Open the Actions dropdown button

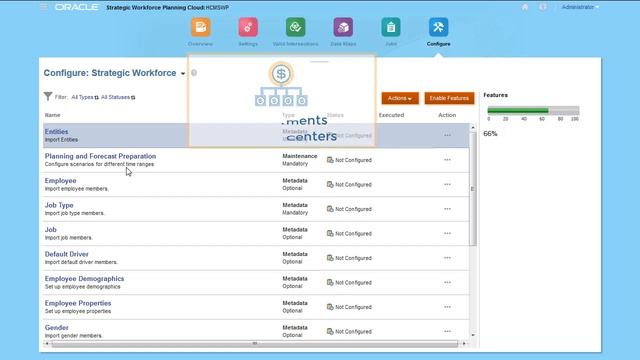pyautogui.click(x=400, y=98)
